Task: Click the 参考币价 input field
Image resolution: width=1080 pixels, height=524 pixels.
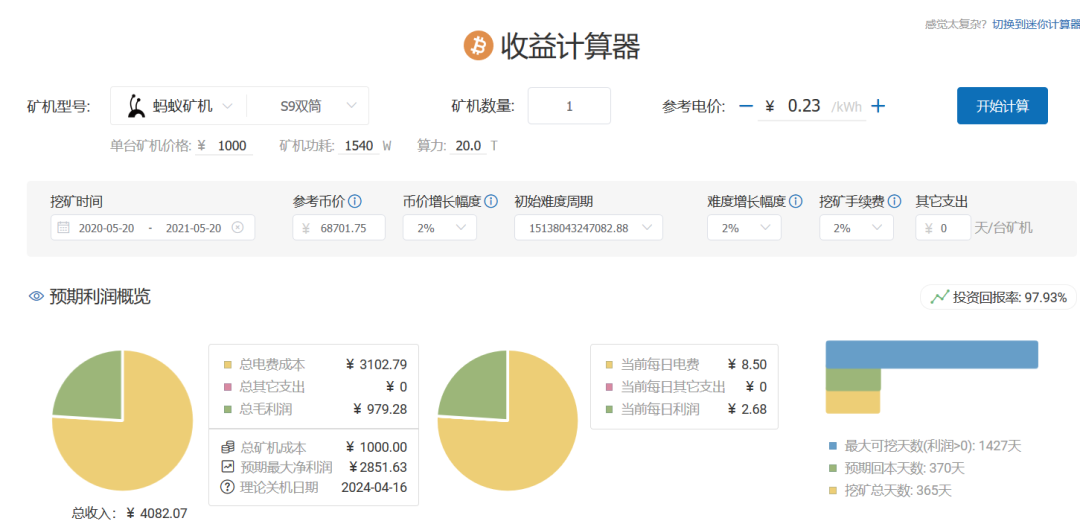Action: click(x=339, y=228)
